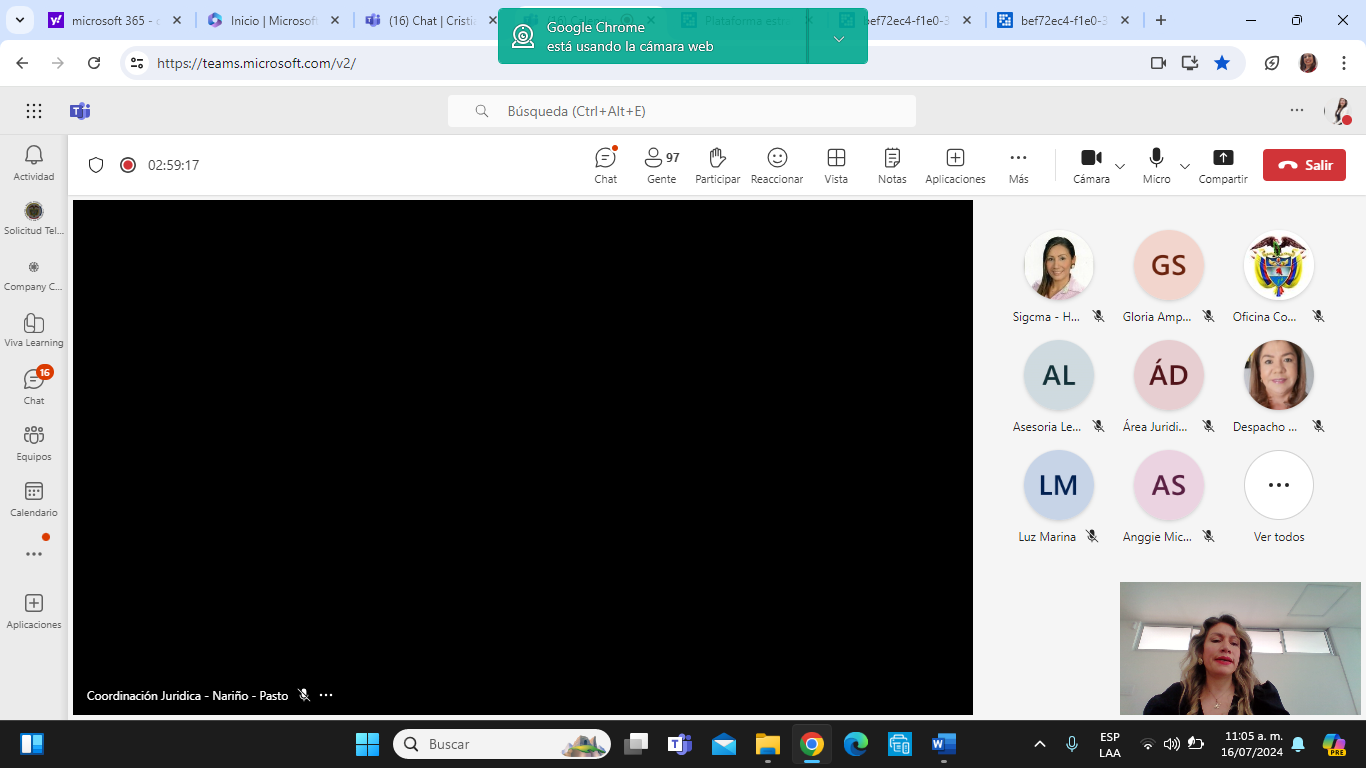The width and height of the screenshot is (1366, 768).
Task: Open Equipos in Teams sidebar
Action: tap(34, 443)
